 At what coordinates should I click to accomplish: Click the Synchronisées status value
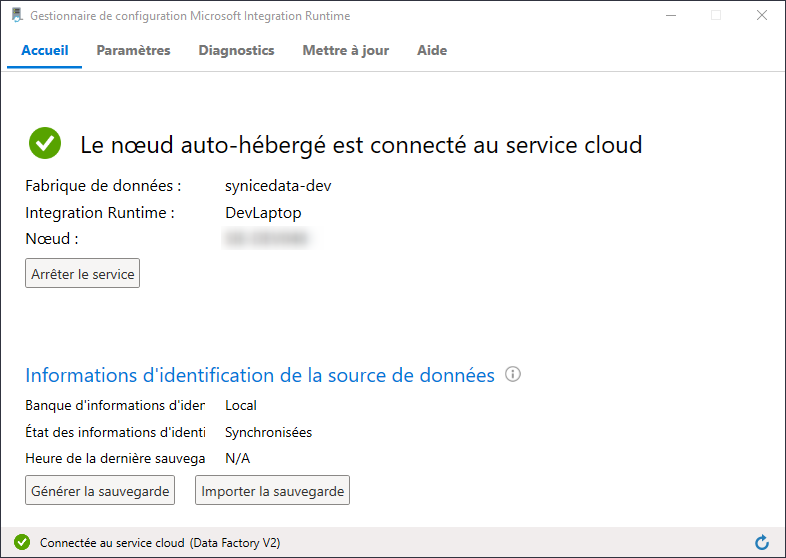point(268,432)
